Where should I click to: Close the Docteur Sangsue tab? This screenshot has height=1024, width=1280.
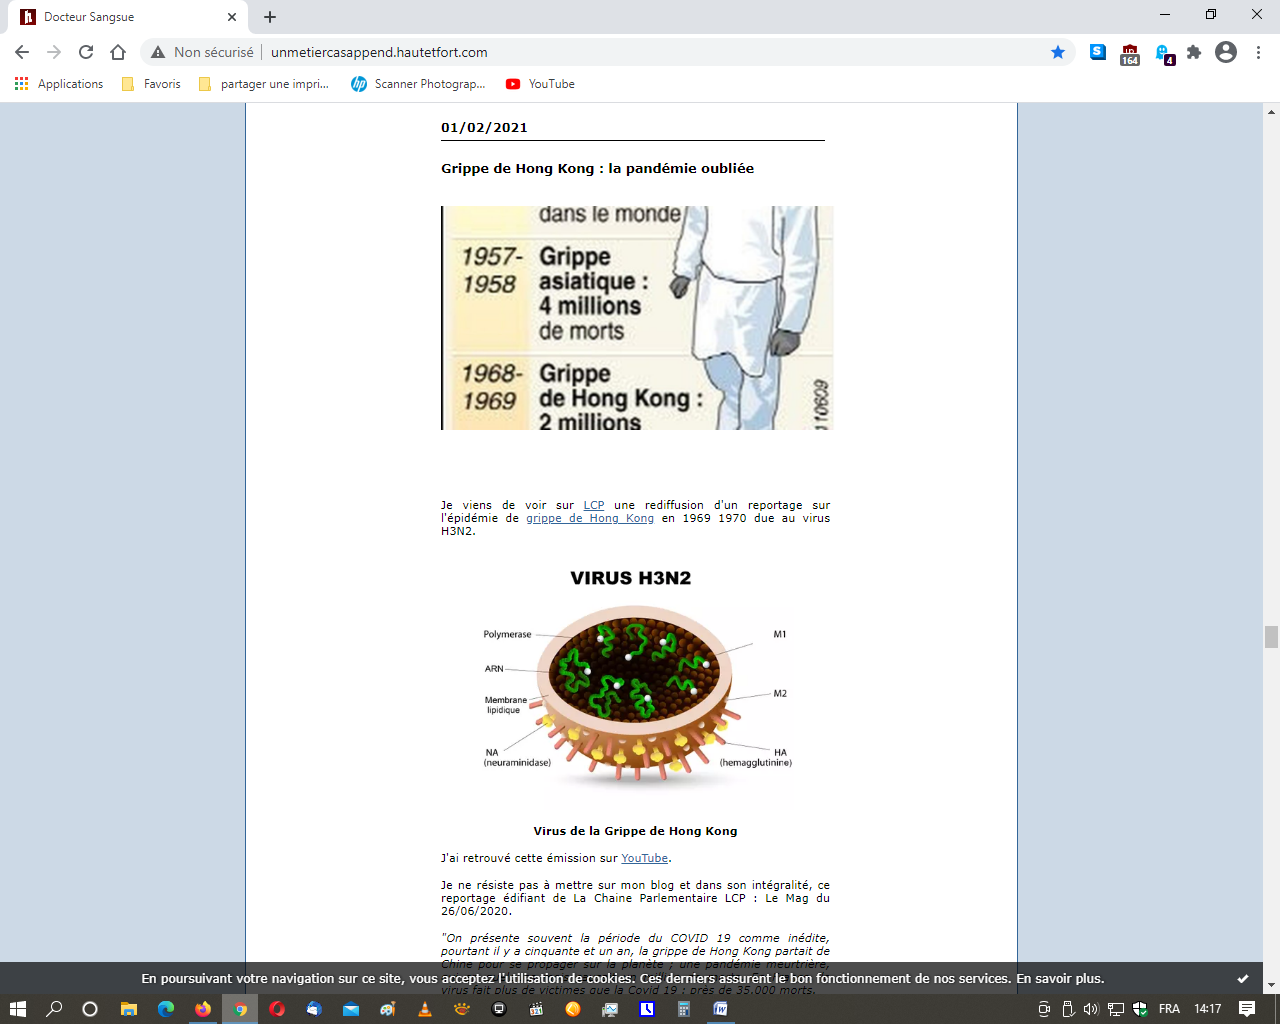[232, 17]
